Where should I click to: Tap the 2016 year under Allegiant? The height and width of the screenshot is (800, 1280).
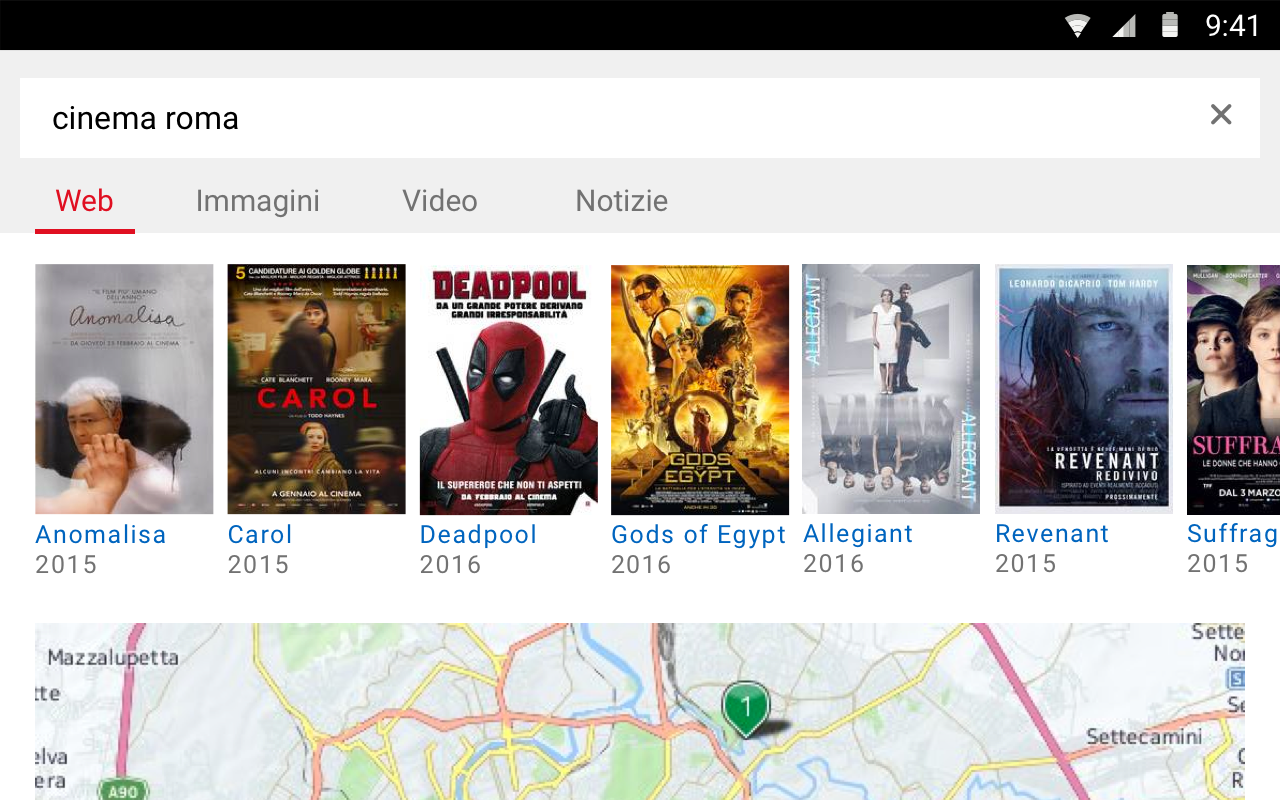click(834, 564)
